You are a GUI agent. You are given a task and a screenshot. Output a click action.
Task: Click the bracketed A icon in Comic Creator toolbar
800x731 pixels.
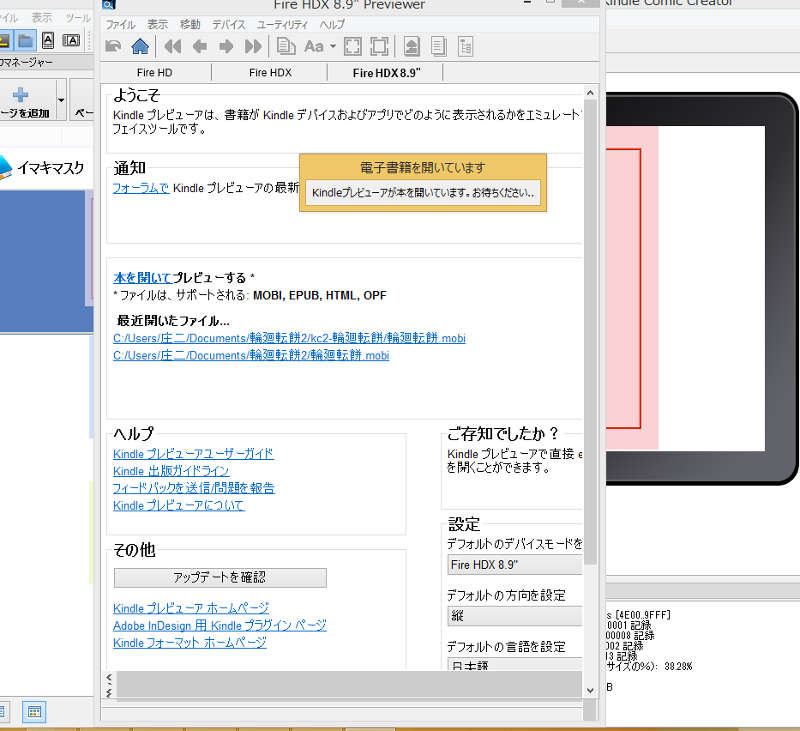coord(71,40)
